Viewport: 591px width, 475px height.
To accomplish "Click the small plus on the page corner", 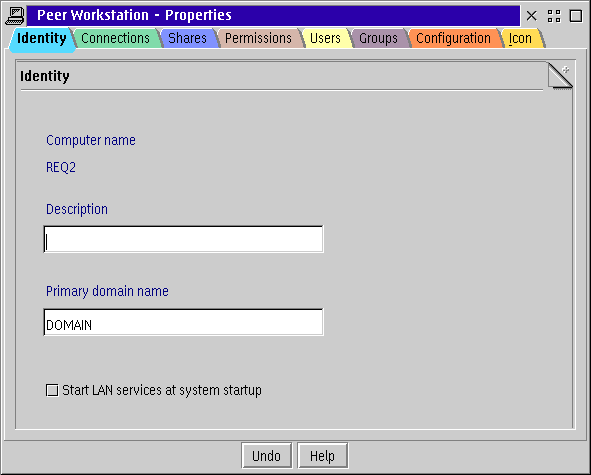I will tap(565, 70).
